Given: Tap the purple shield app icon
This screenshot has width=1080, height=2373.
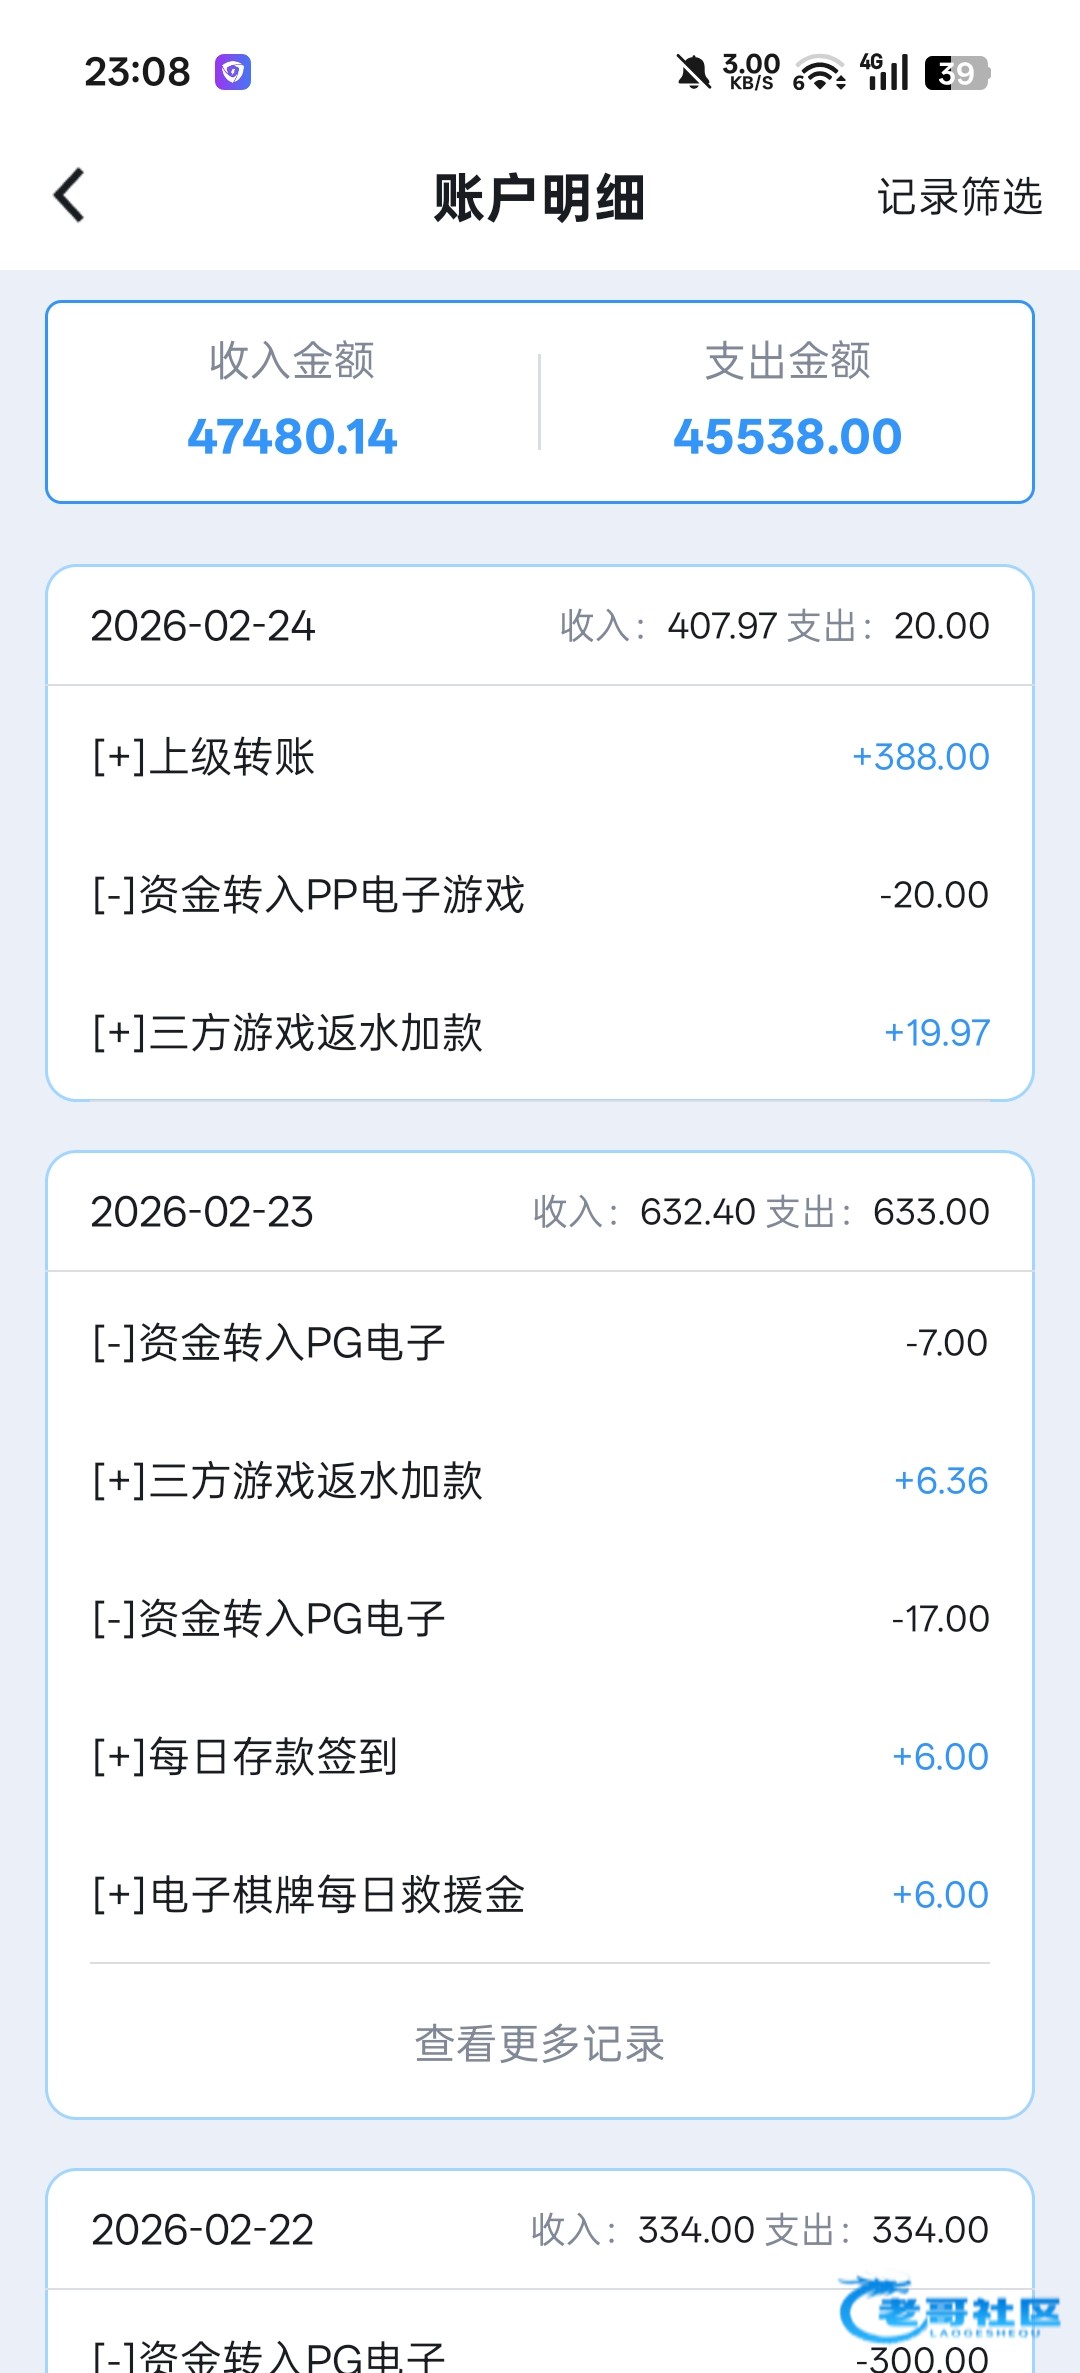Looking at the screenshot, I should coord(233,72).
